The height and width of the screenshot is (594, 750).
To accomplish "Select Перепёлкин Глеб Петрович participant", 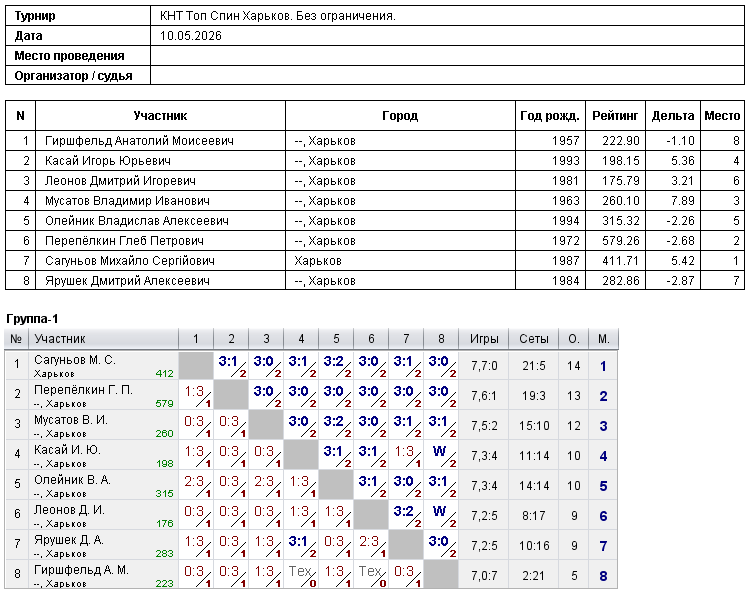I will point(124,241).
